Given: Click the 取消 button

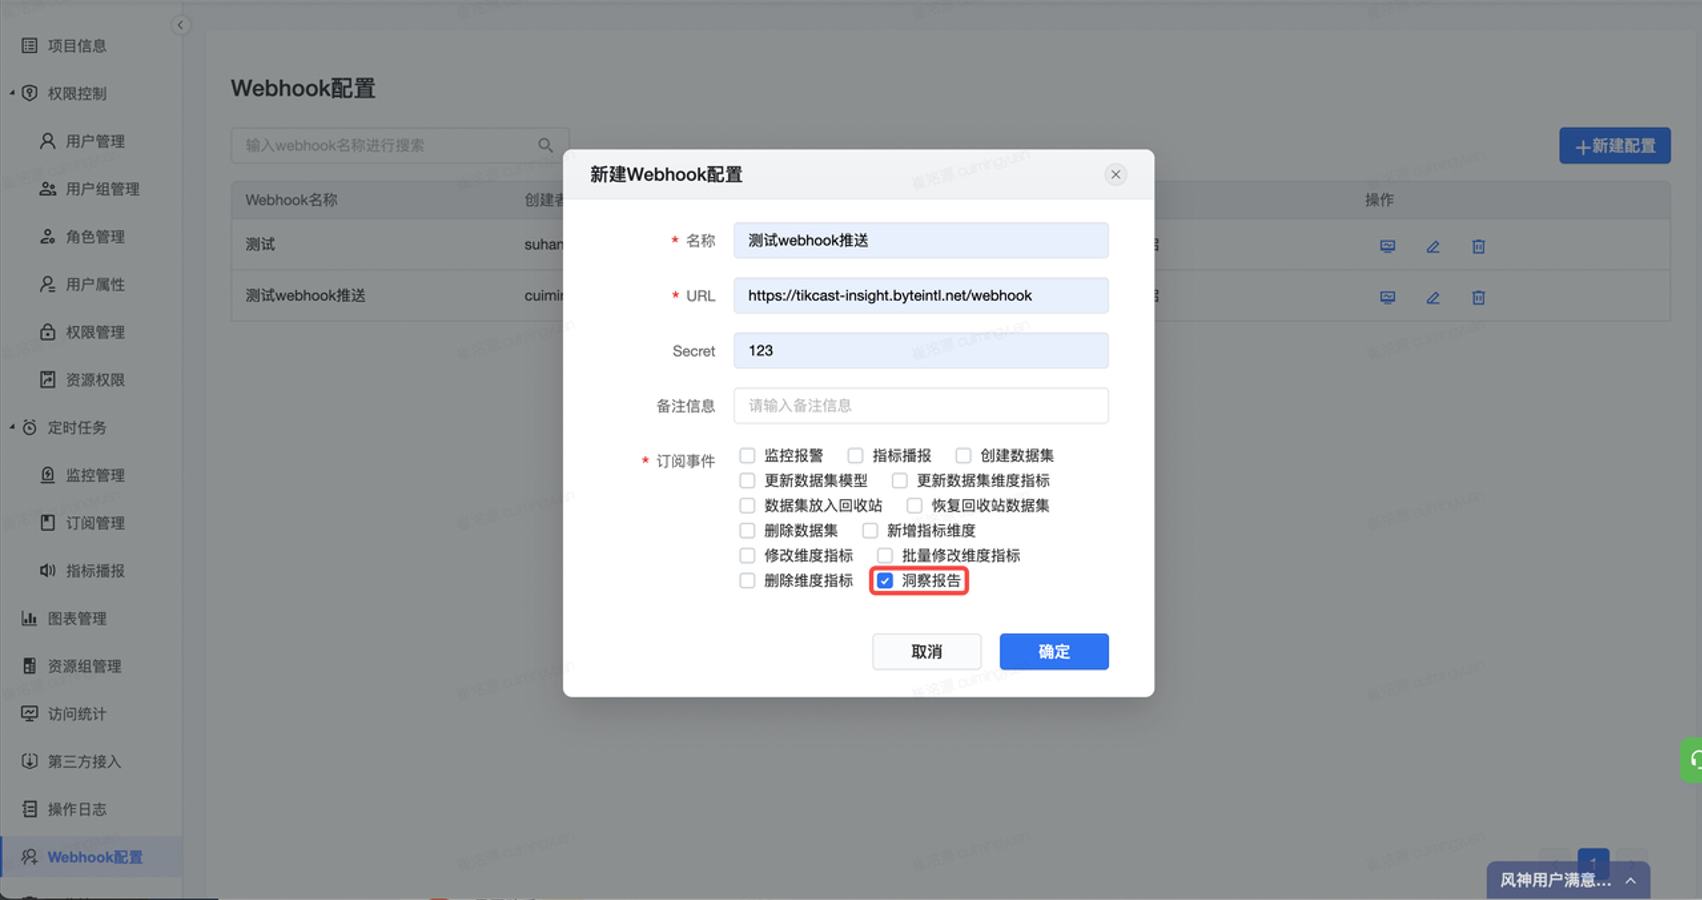Looking at the screenshot, I should (927, 652).
